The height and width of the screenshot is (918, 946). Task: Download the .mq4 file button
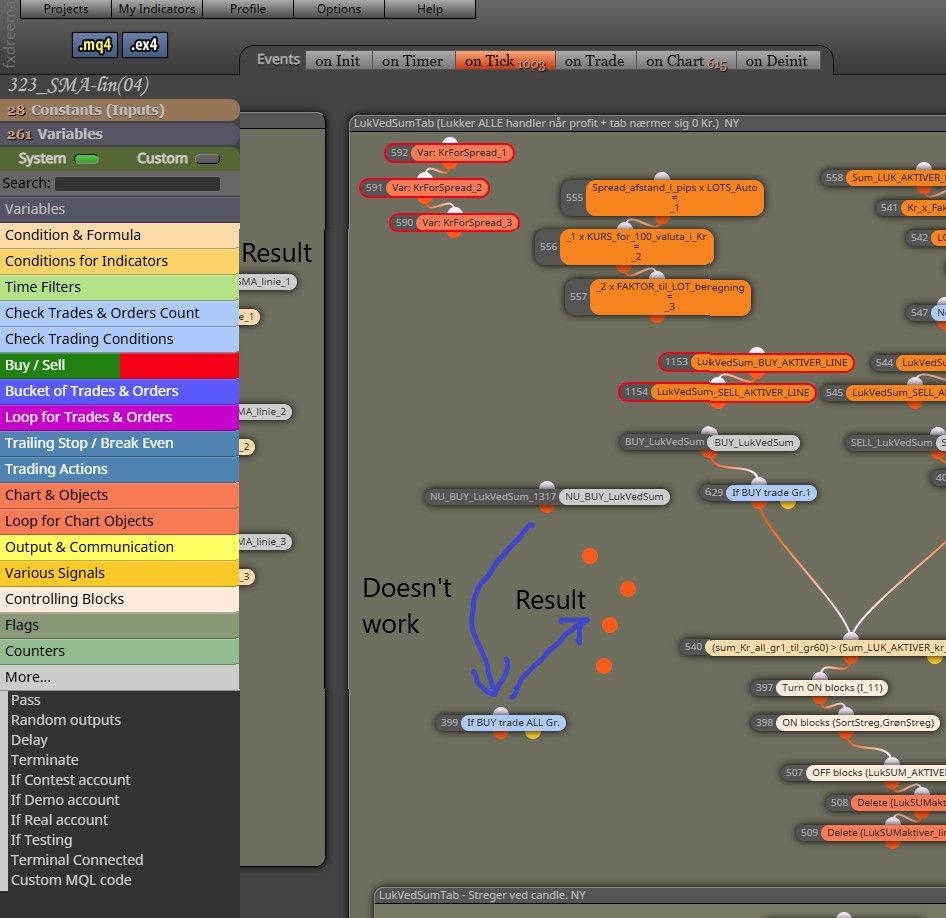pos(95,45)
